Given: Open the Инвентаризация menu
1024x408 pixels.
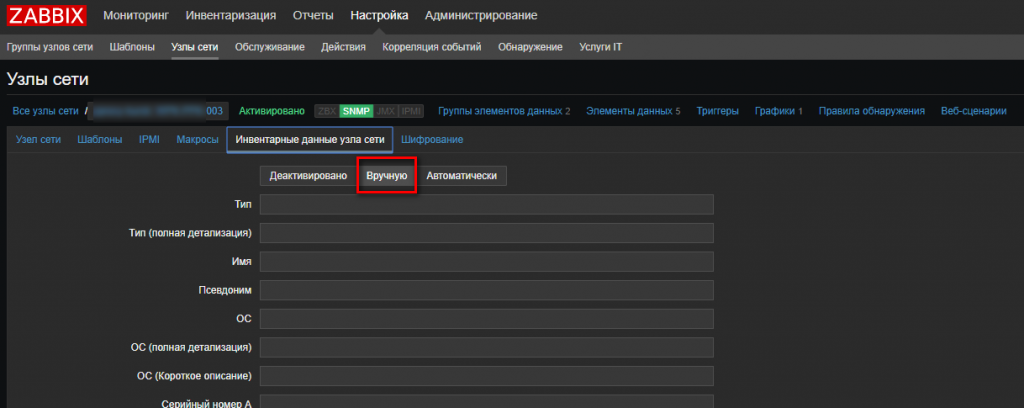Looking at the screenshot, I should 231,15.
